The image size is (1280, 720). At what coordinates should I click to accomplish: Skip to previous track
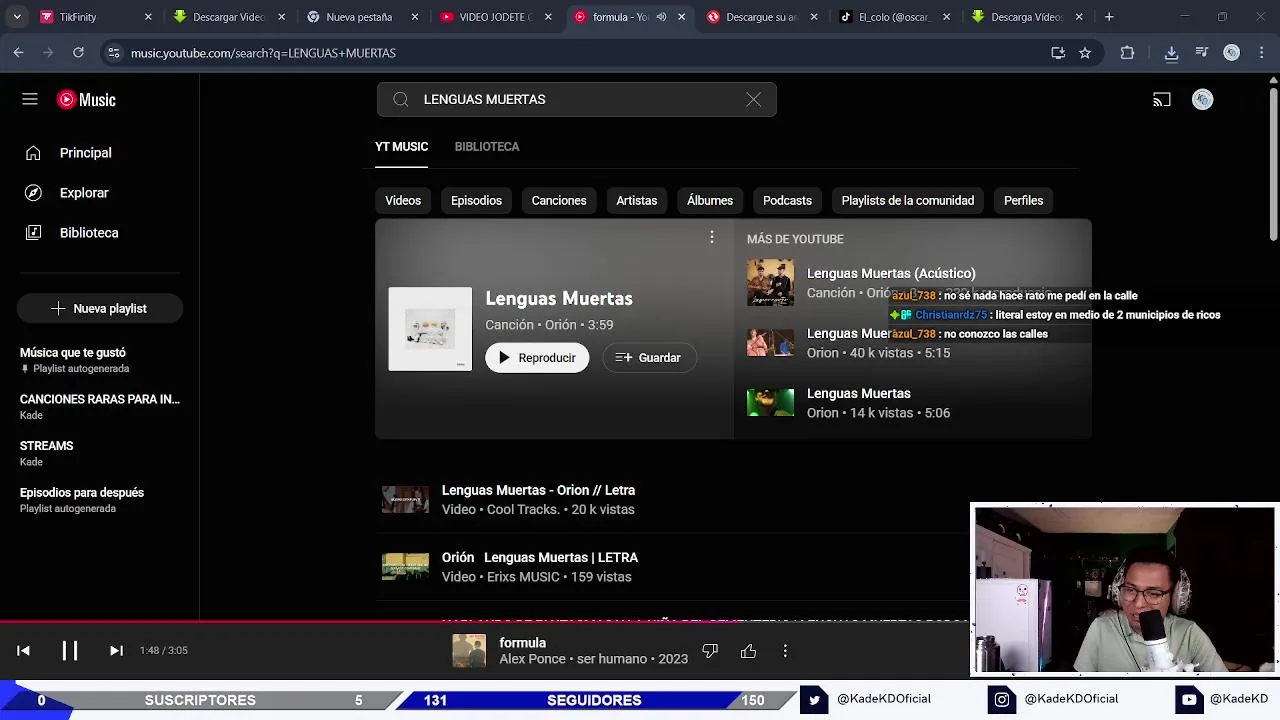click(23, 651)
